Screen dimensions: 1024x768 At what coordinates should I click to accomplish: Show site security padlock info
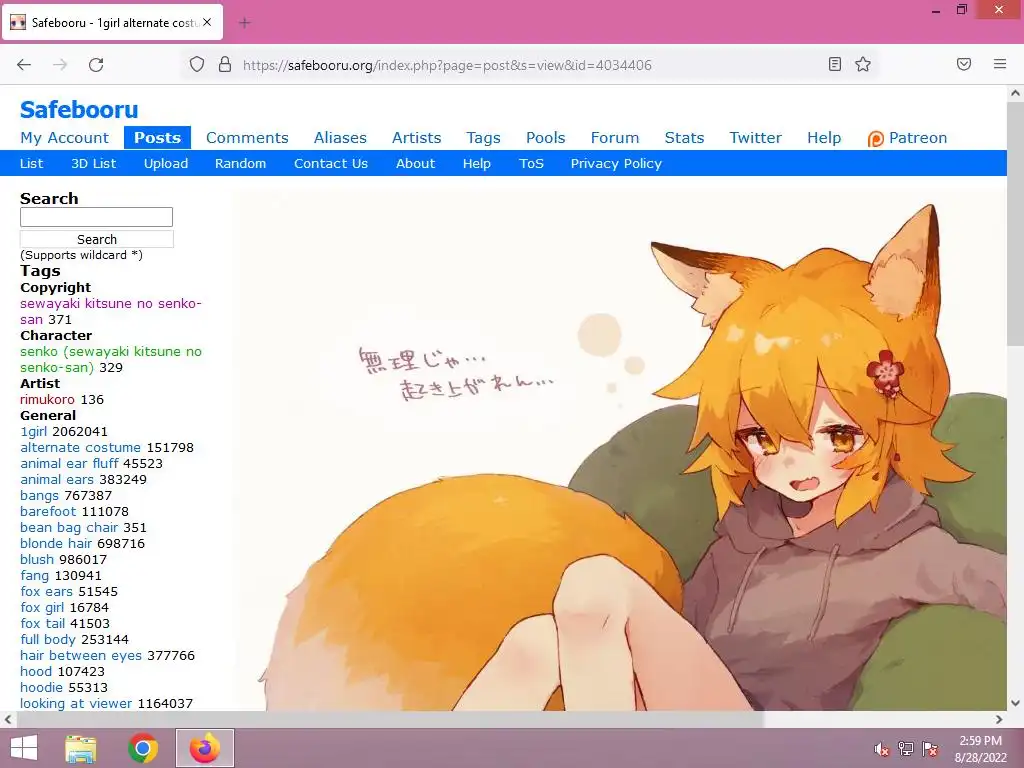pos(225,64)
